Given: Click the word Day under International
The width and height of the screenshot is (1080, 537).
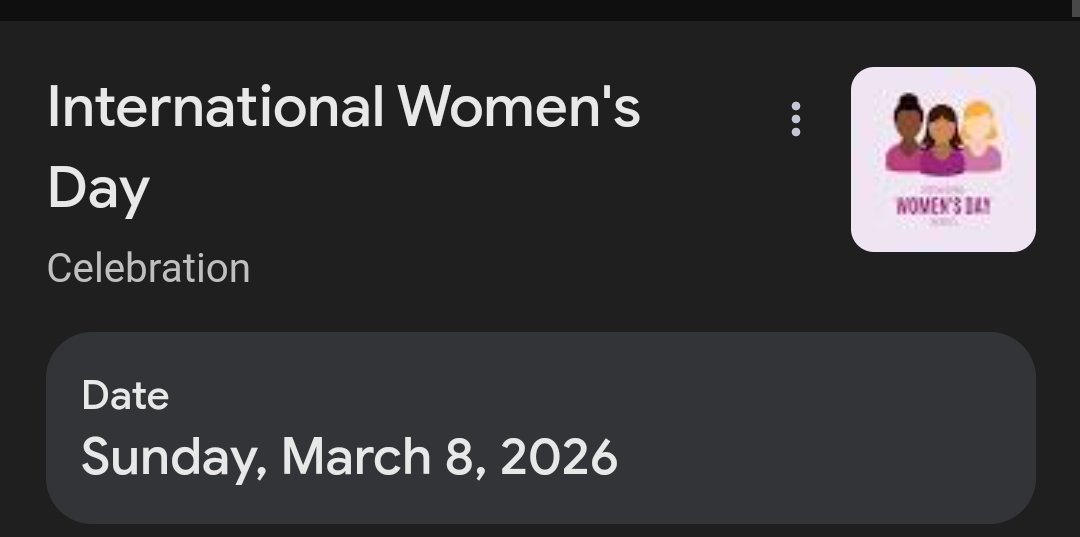Looking at the screenshot, I should pyautogui.click(x=98, y=188).
